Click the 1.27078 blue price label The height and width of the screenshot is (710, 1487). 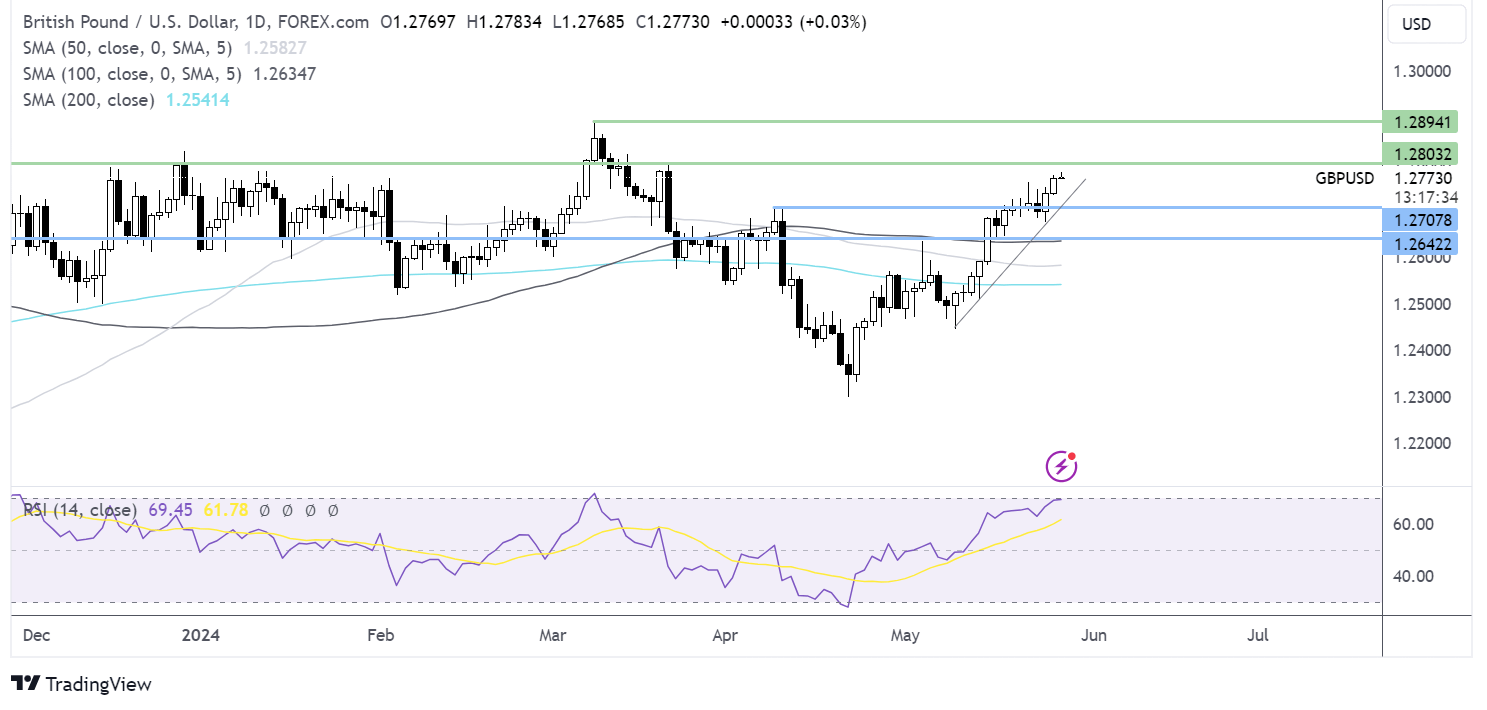coord(1421,219)
